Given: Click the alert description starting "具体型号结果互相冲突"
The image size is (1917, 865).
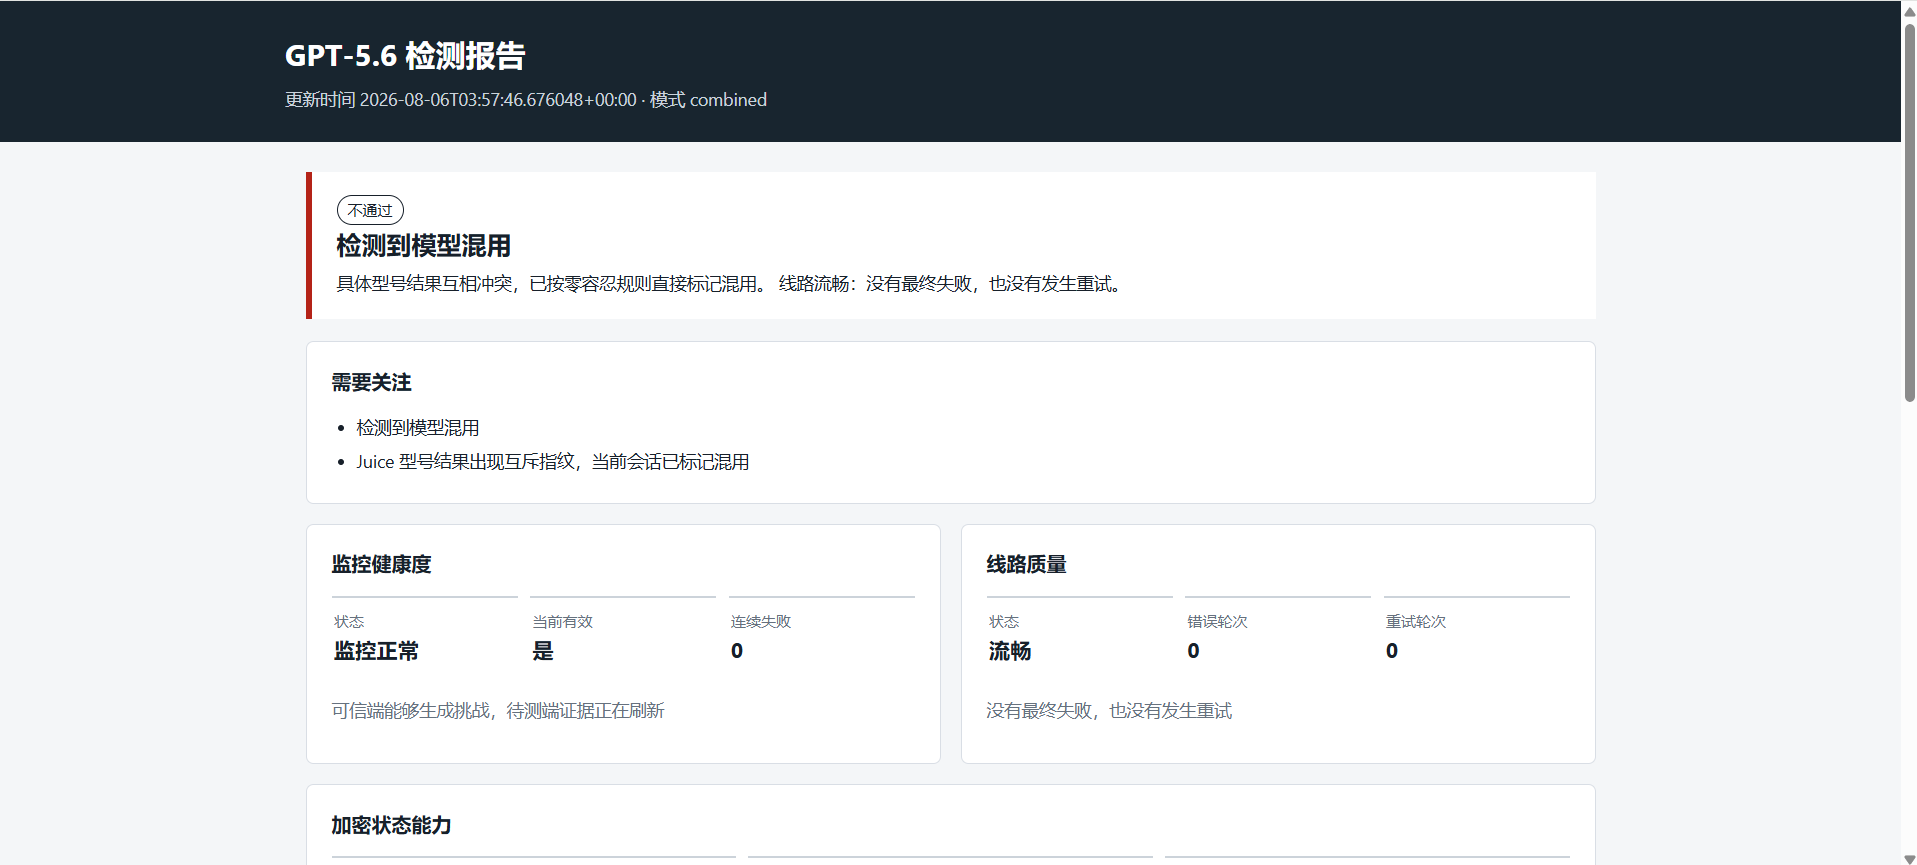Looking at the screenshot, I should coord(730,284).
